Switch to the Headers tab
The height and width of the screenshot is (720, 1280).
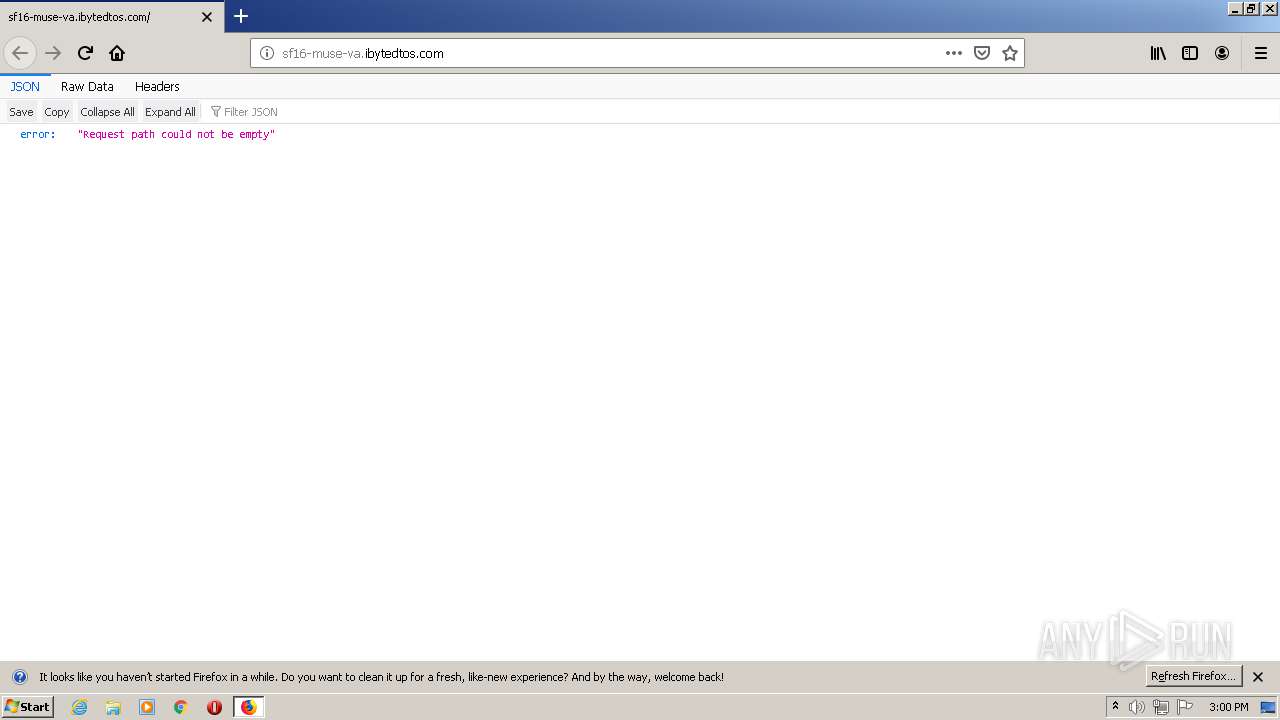pos(157,87)
